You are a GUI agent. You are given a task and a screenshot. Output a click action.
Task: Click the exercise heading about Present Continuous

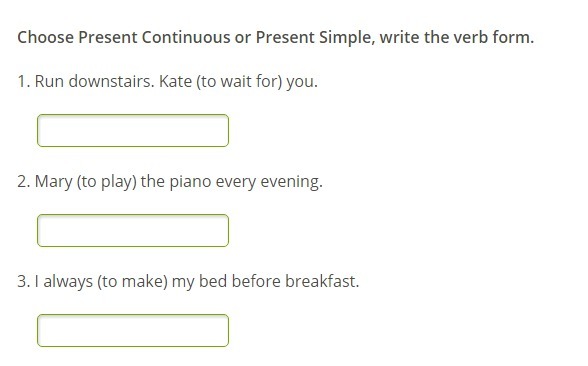(276, 38)
